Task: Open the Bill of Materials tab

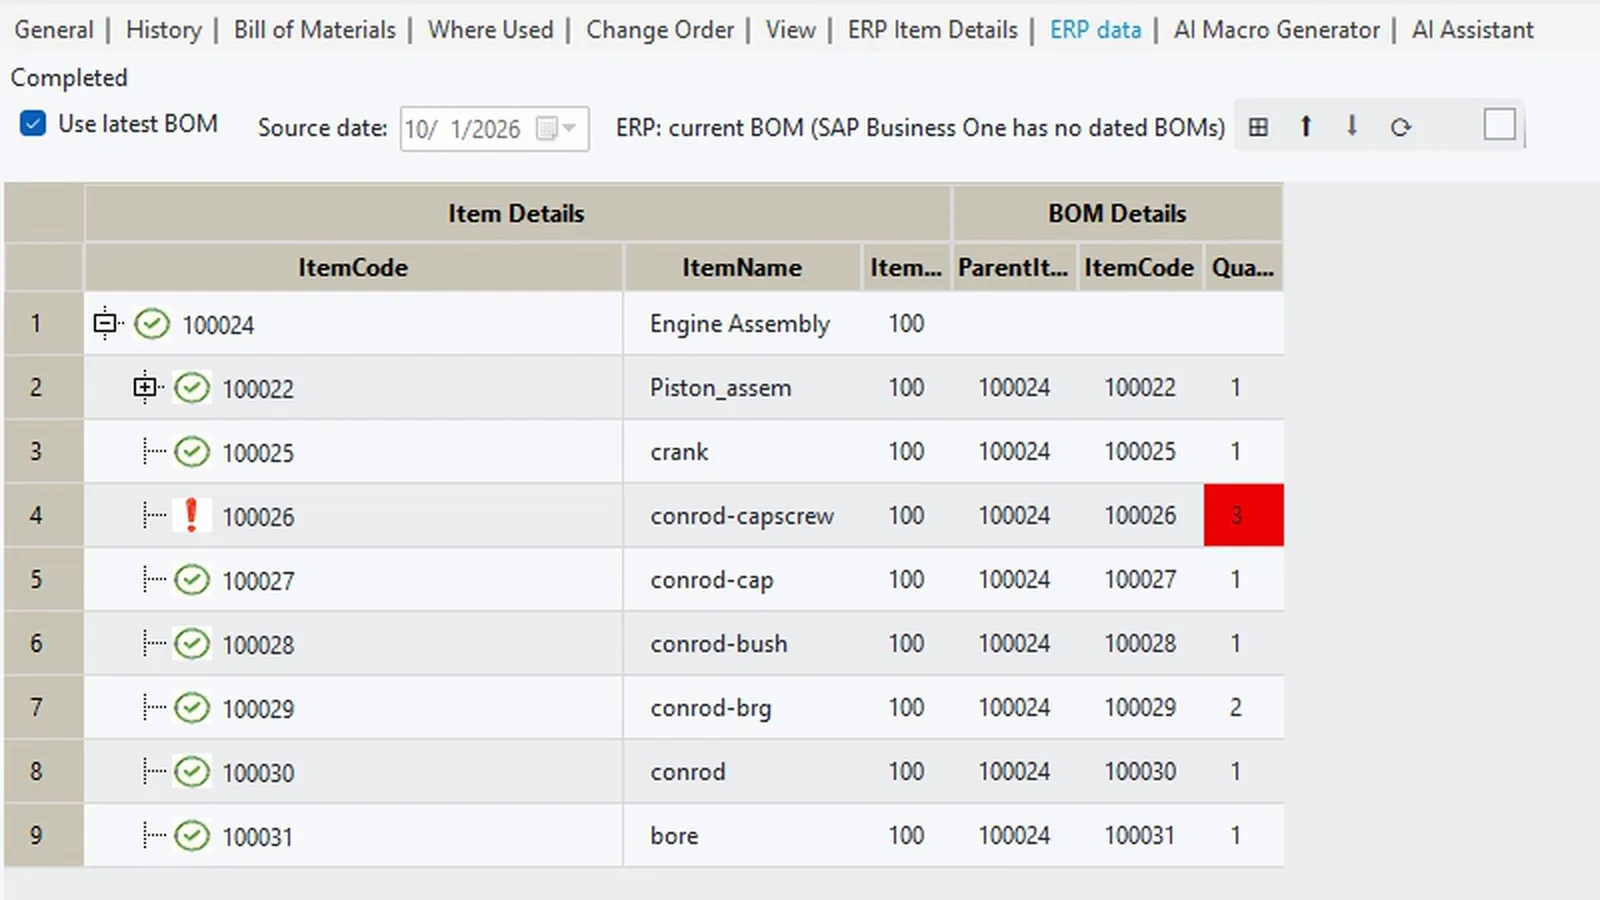Action: point(315,30)
